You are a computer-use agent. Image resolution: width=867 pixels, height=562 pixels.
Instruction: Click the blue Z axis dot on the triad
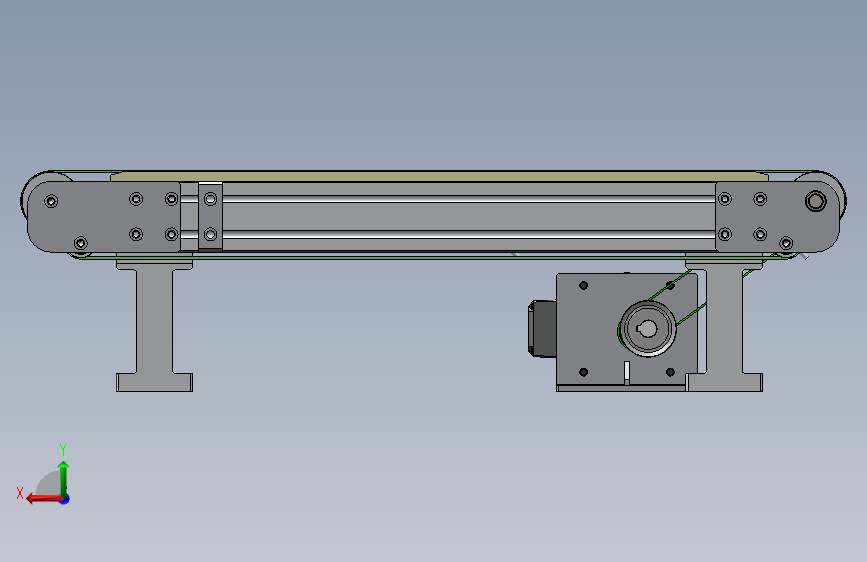click(x=65, y=499)
